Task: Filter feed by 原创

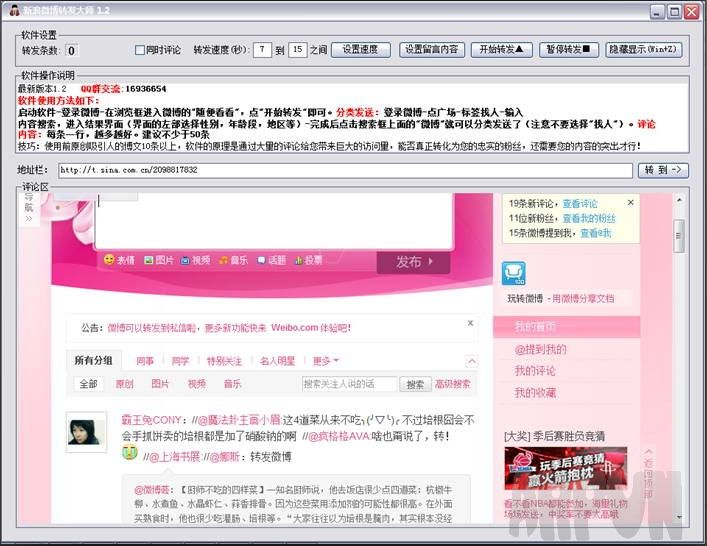Action: (x=124, y=384)
